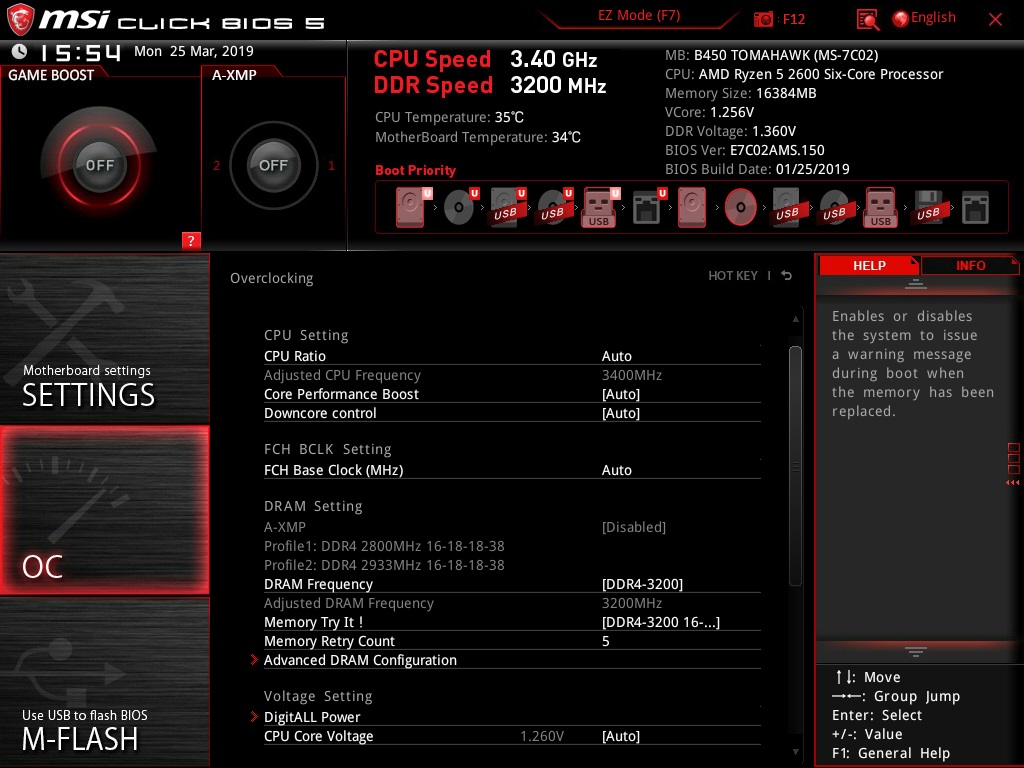
Task: Open the red question mark help button
Action: pyautogui.click(x=191, y=240)
